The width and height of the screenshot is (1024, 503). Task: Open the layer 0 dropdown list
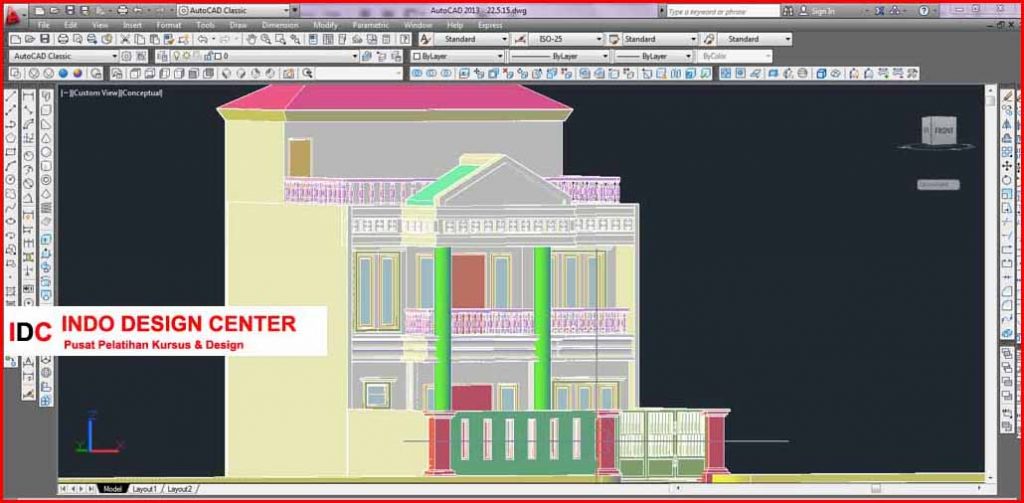pos(265,56)
